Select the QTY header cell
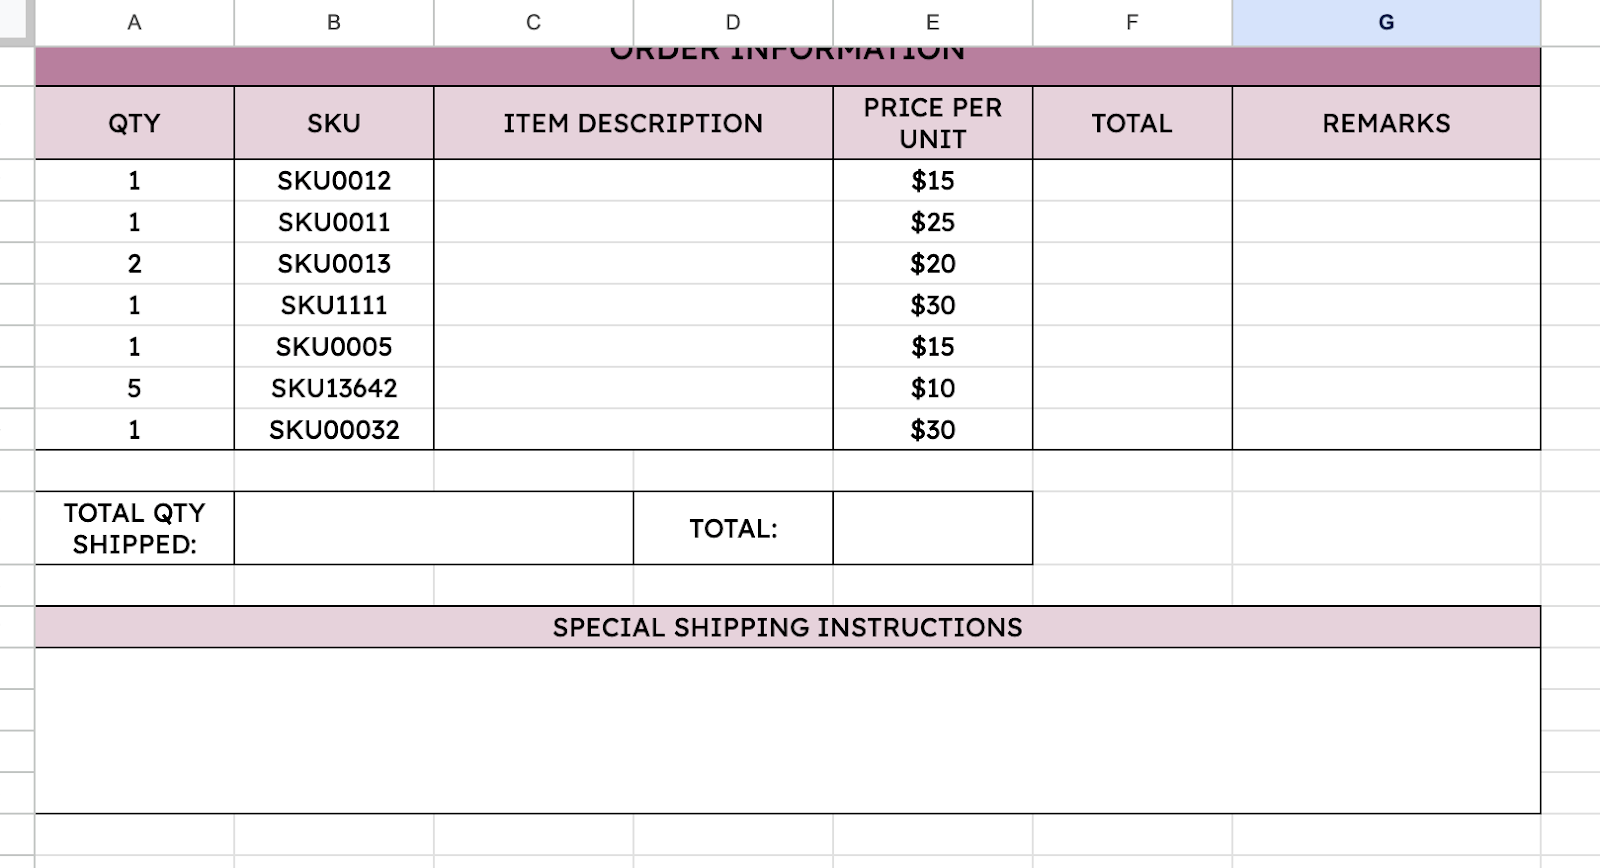Viewport: 1600px width, 868px height. (x=134, y=123)
